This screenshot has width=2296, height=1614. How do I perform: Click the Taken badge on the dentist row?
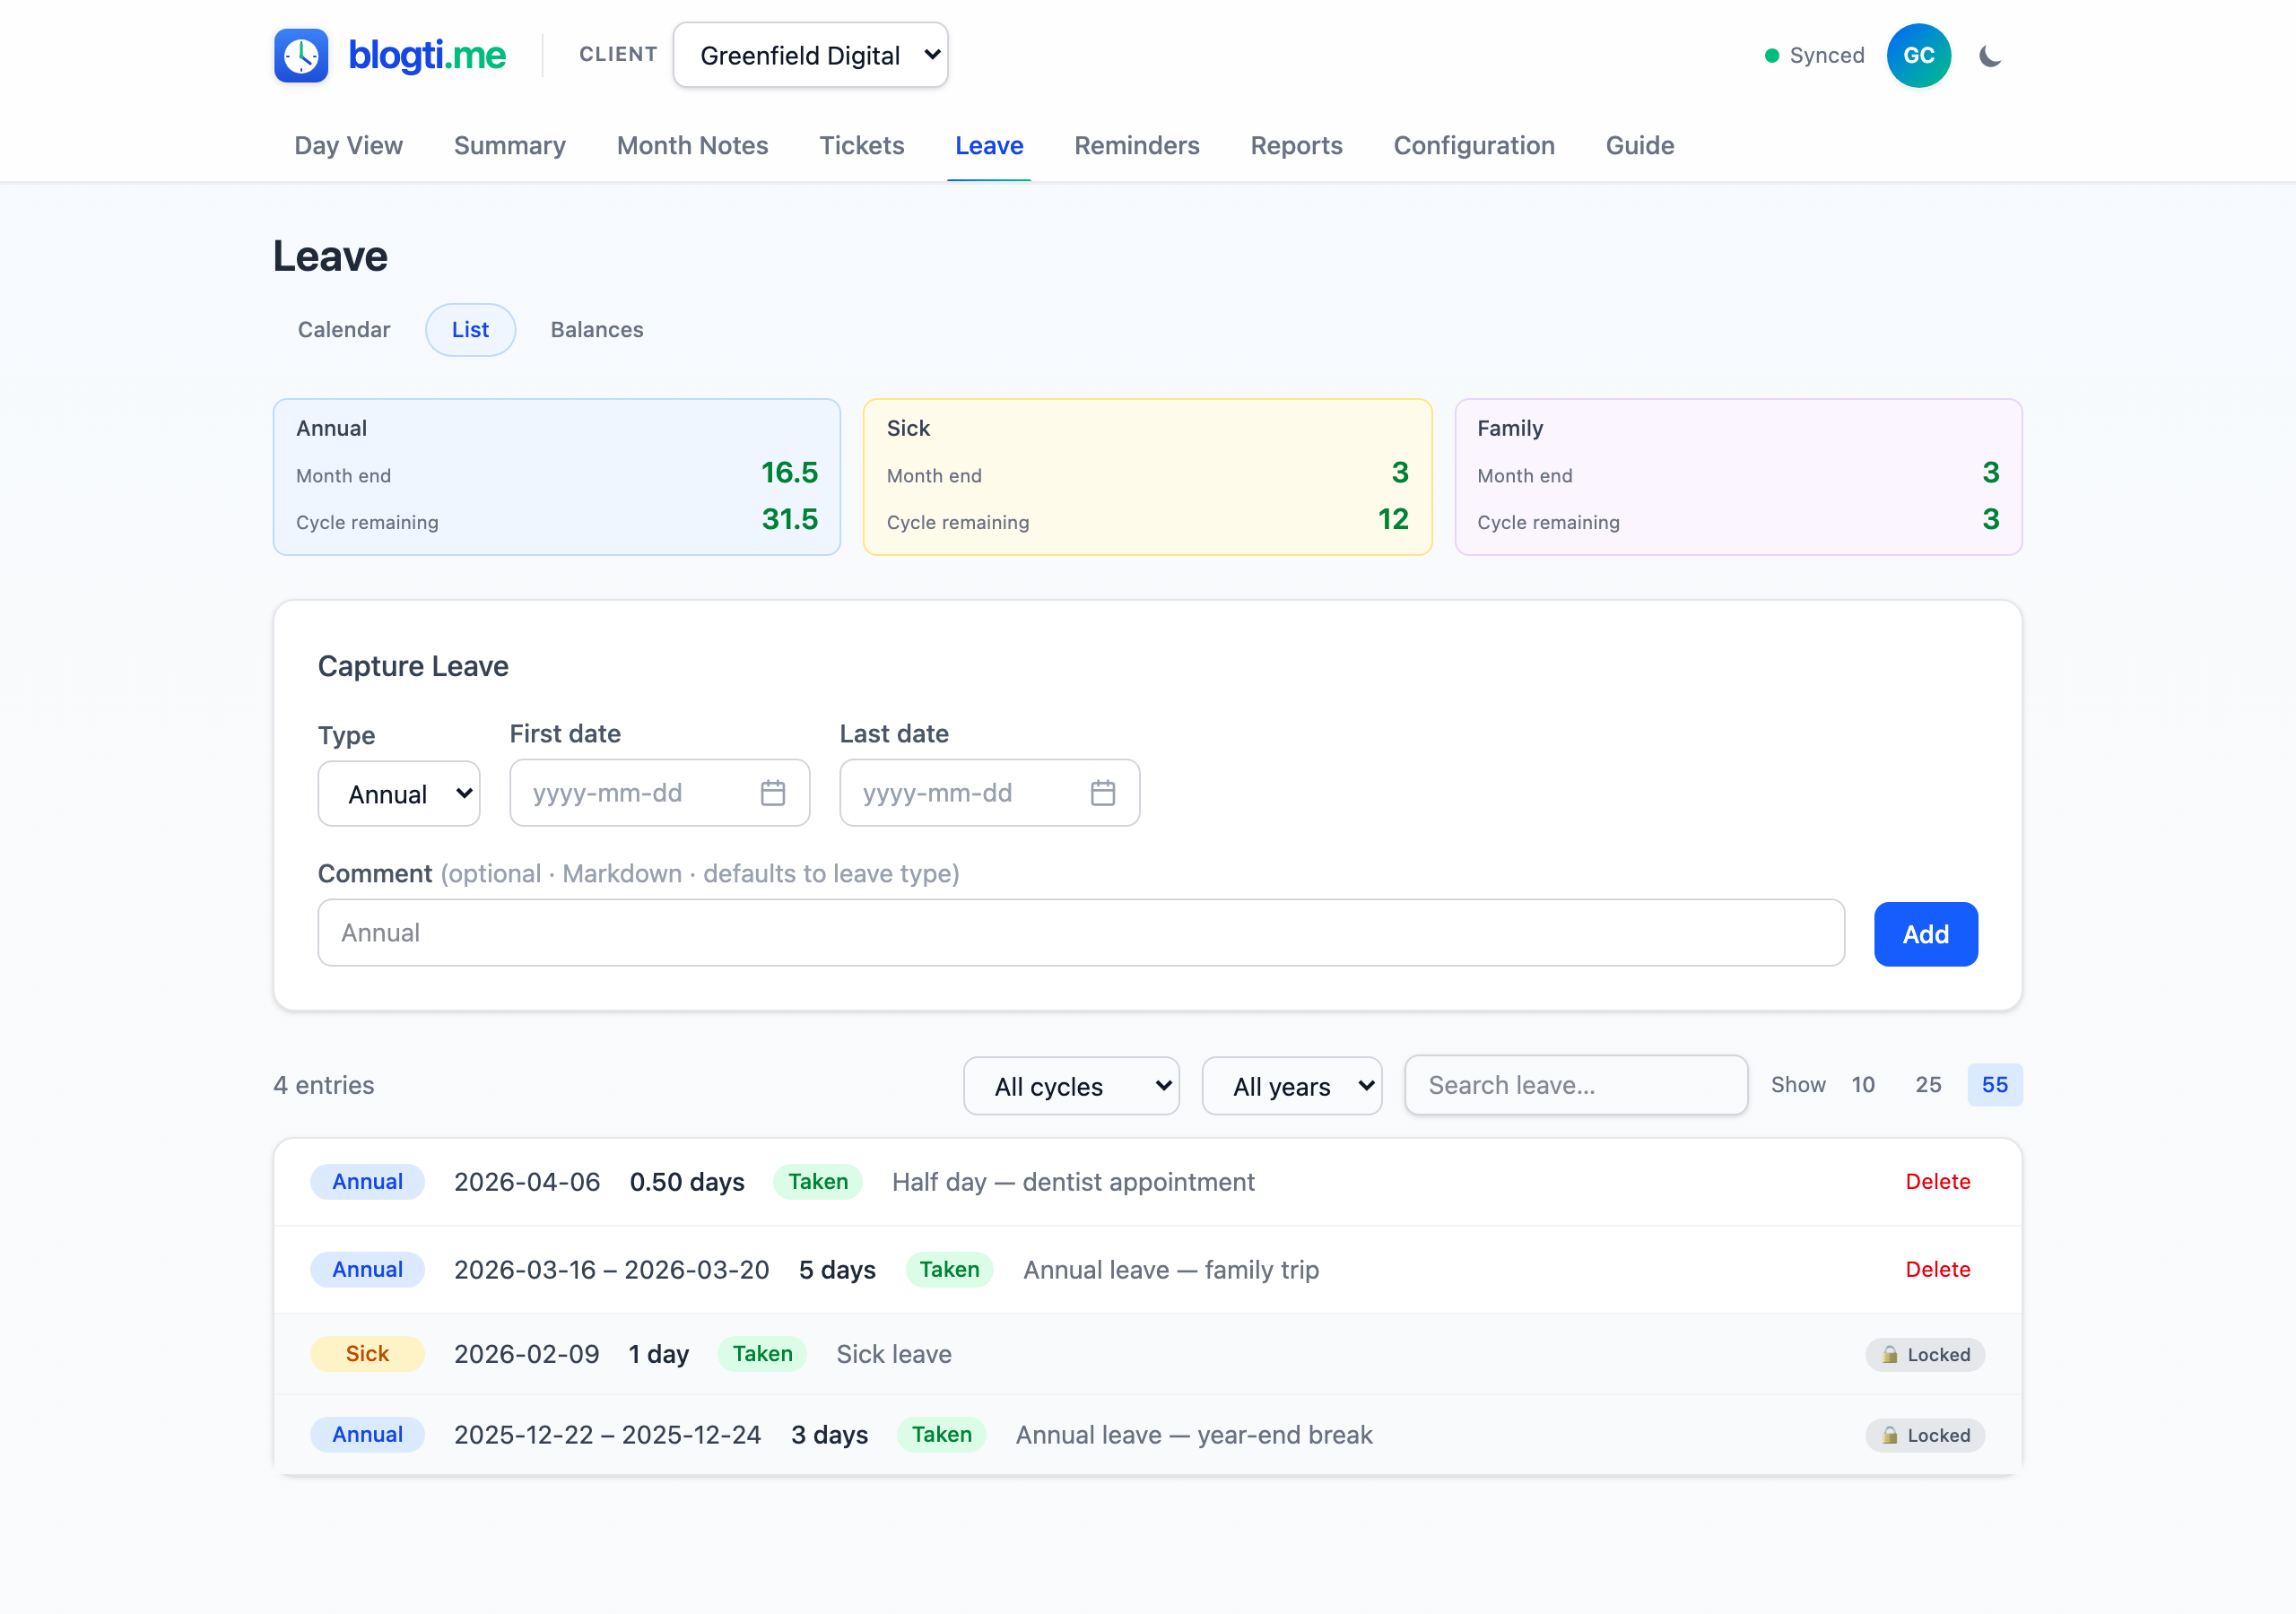[818, 1182]
